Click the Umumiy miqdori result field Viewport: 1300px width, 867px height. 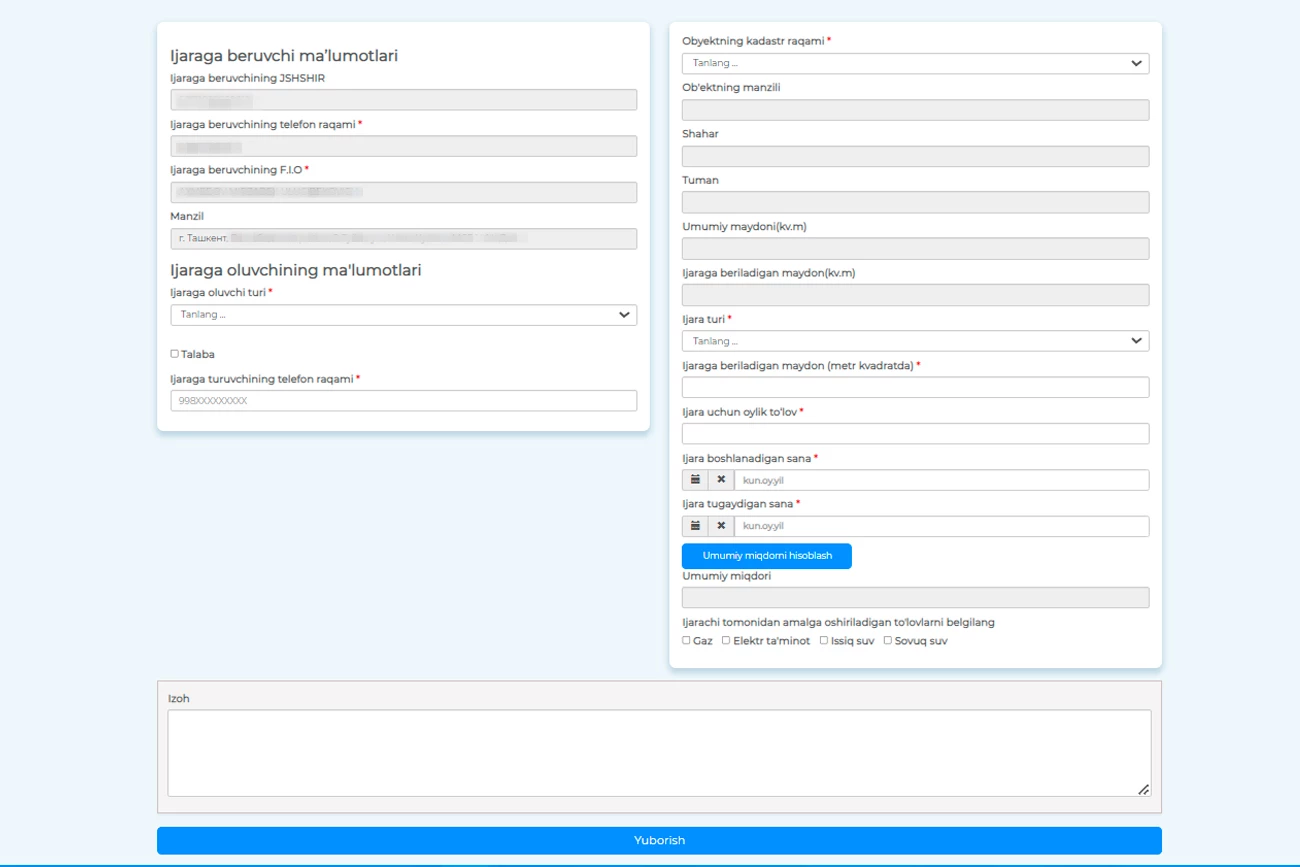(x=915, y=598)
